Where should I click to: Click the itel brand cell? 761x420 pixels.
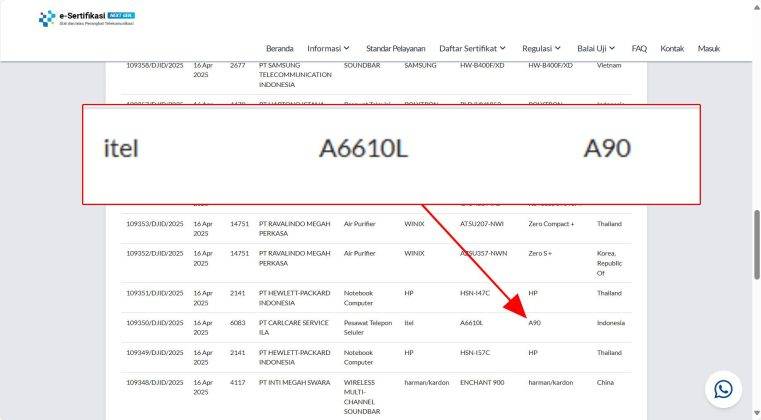tap(409, 323)
